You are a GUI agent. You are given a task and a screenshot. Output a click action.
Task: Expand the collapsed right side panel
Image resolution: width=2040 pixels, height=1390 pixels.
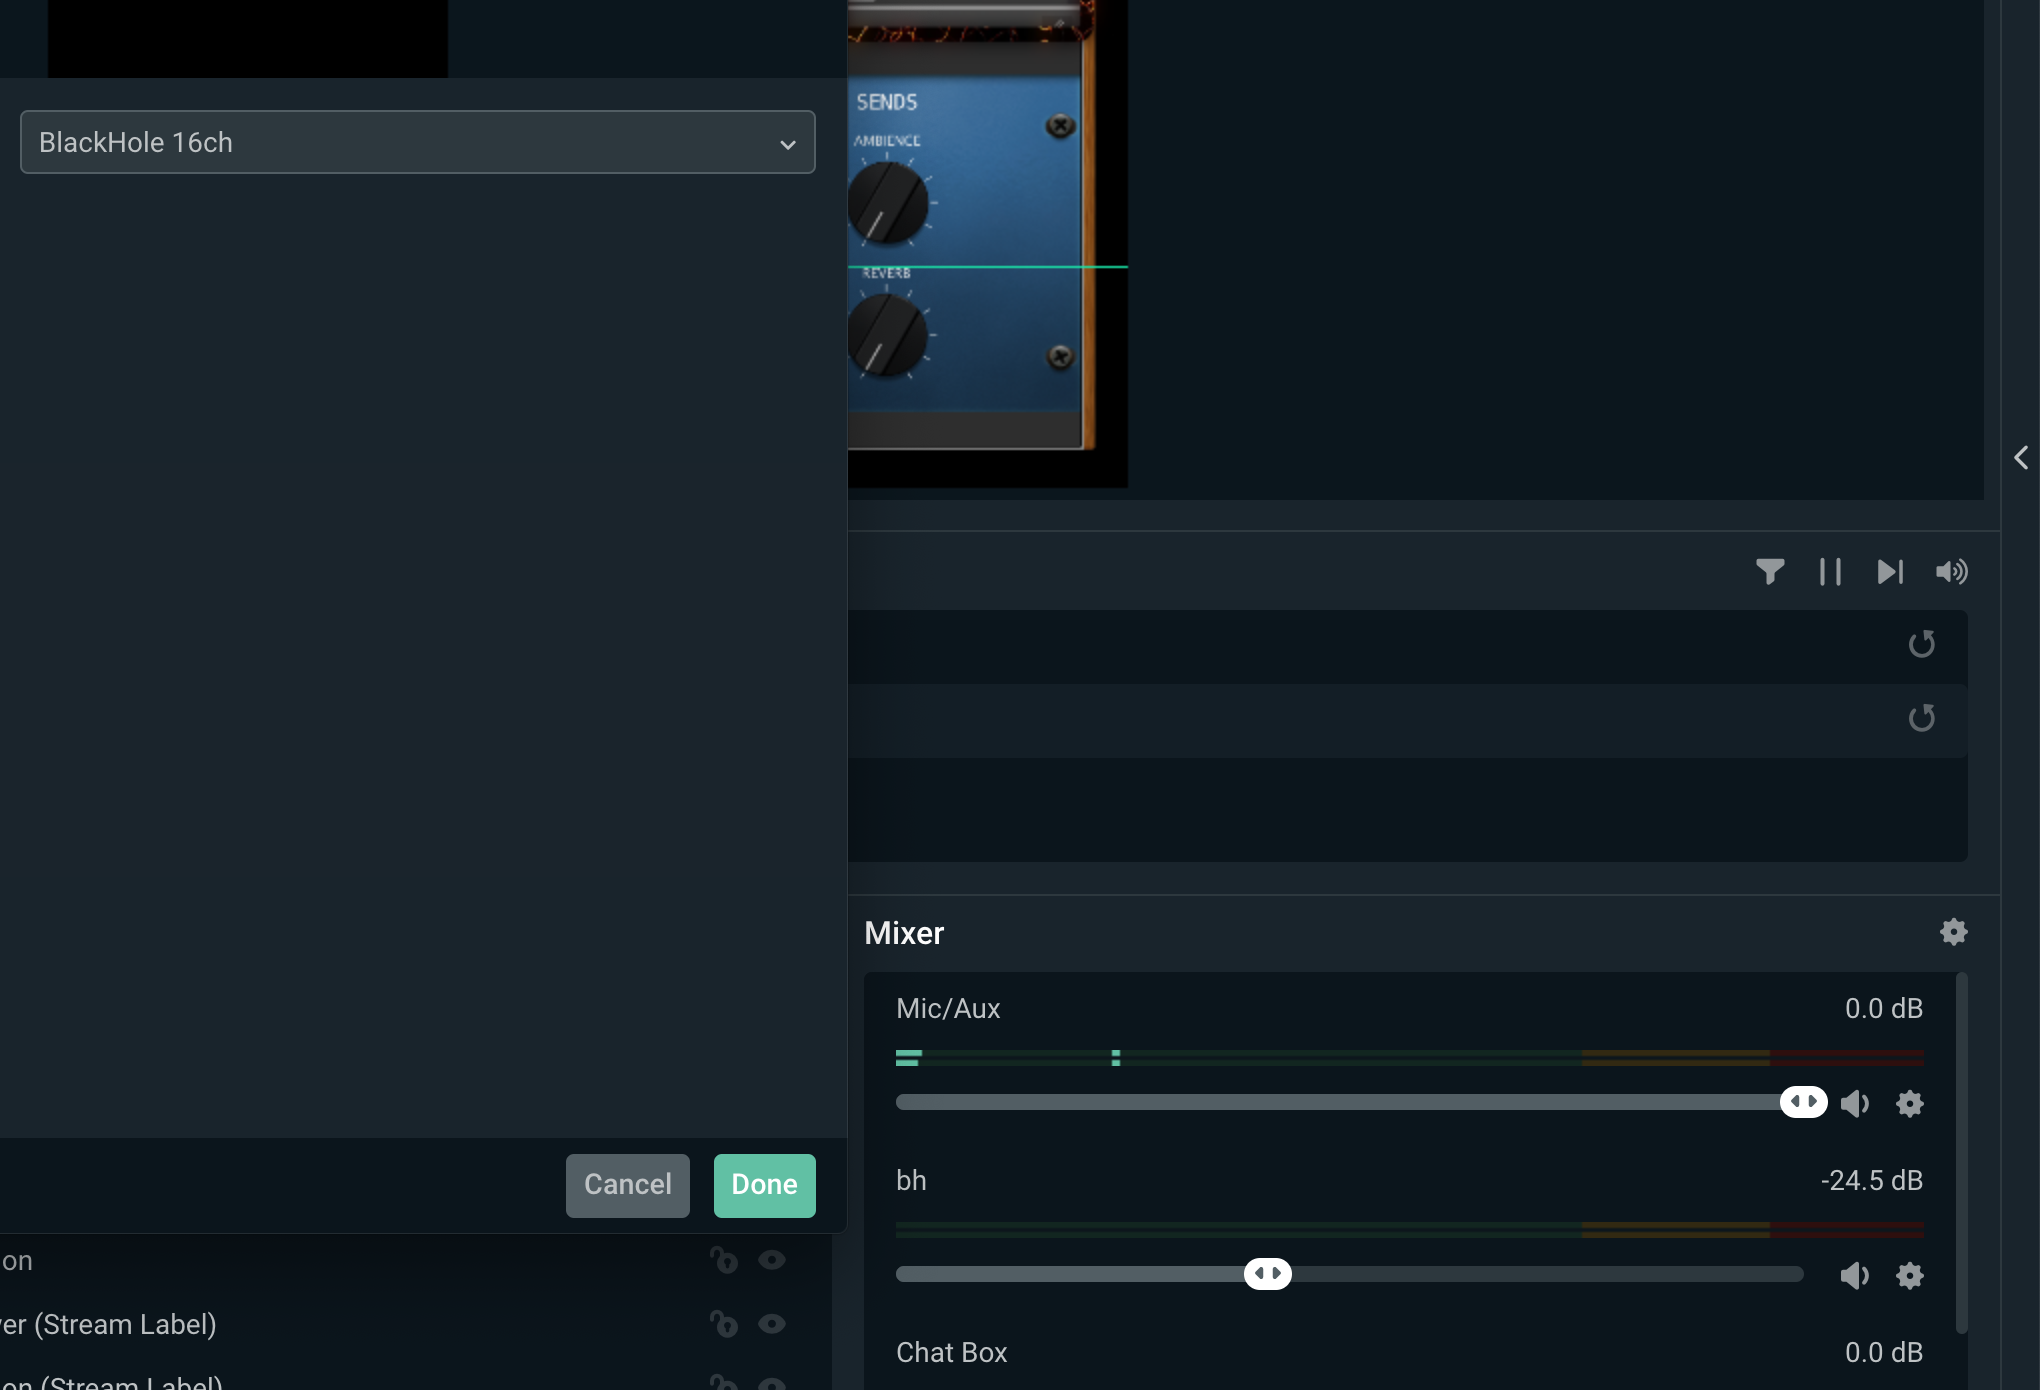pos(2020,458)
